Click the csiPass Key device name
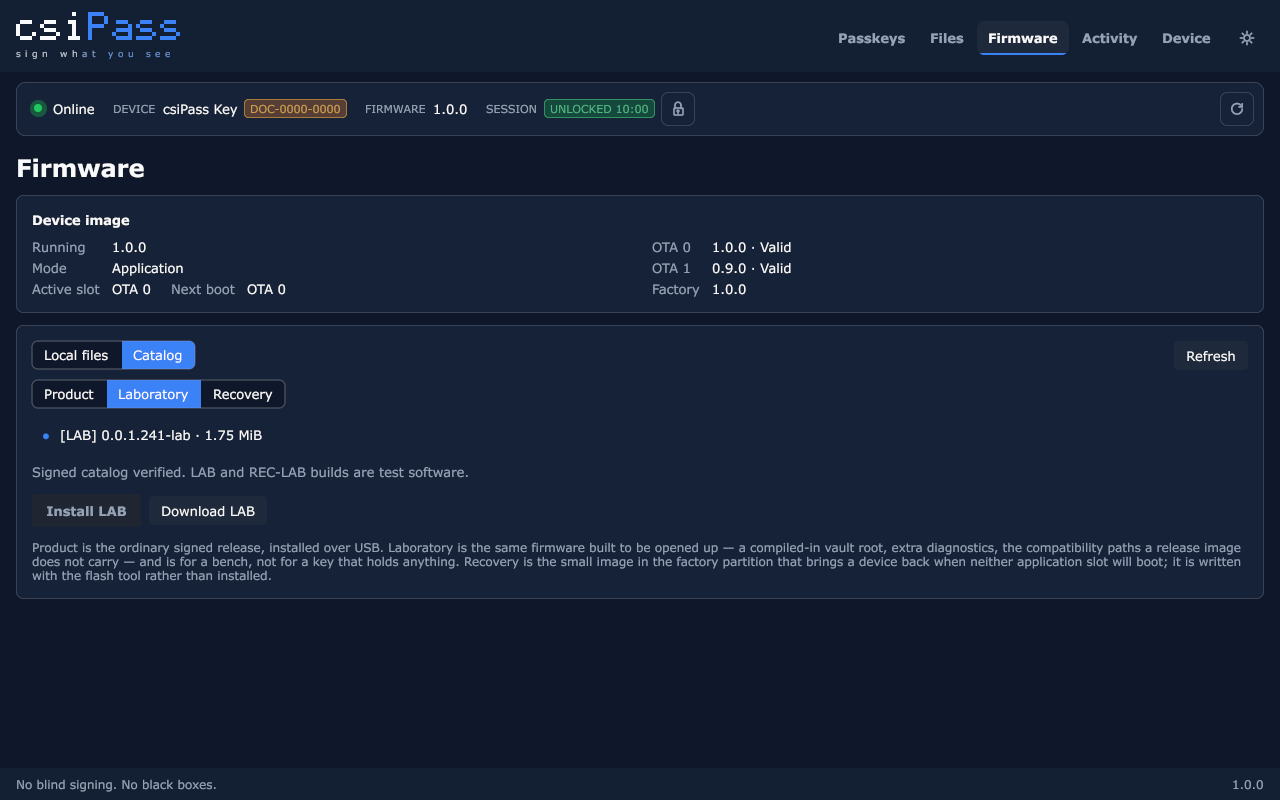 (x=200, y=109)
